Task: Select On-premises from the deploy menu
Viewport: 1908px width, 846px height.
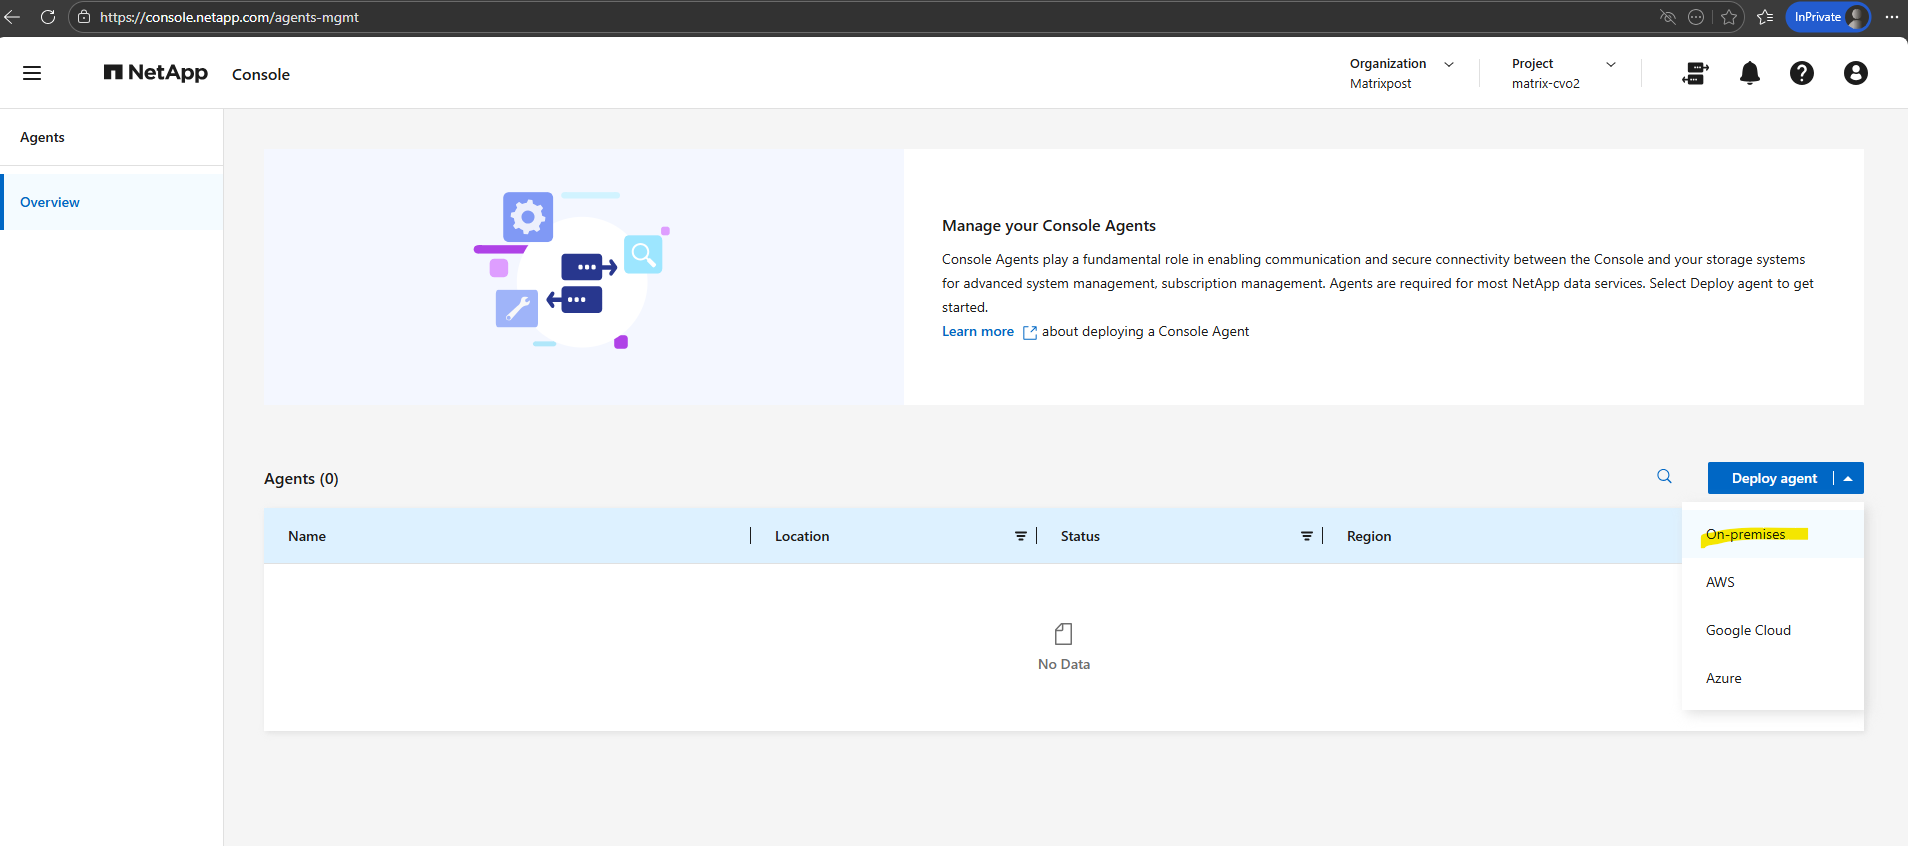Action: pos(1745,535)
